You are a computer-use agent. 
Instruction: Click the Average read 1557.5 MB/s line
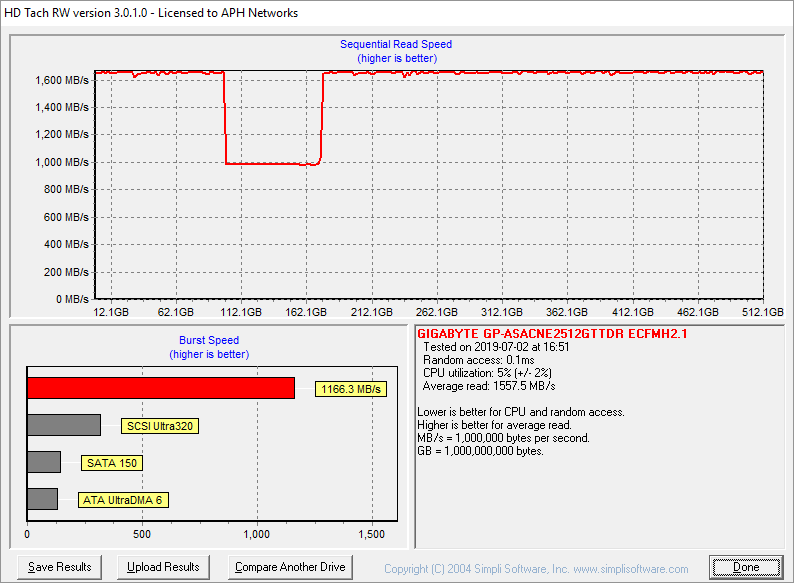pyautogui.click(x=489, y=386)
